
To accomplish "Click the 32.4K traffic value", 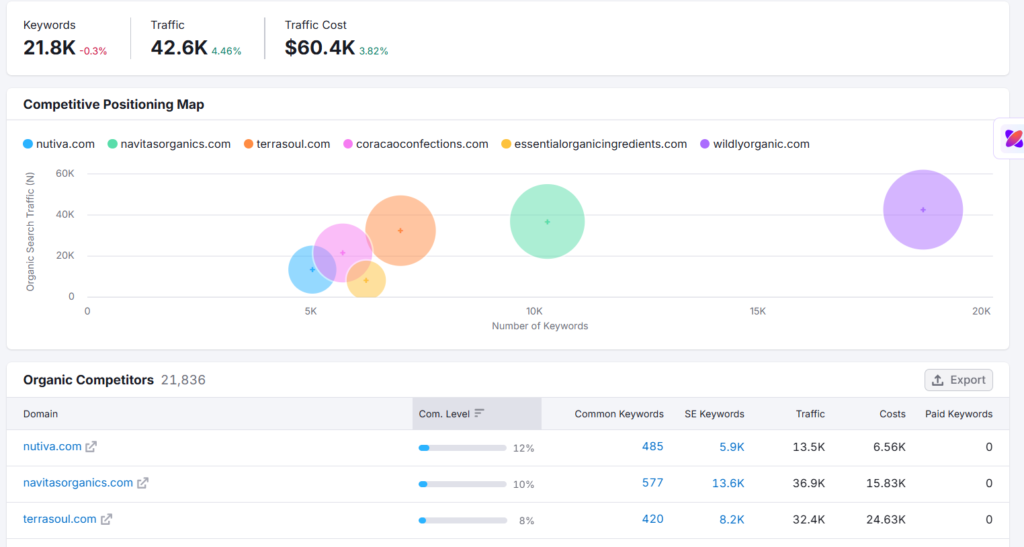I will coord(808,520).
